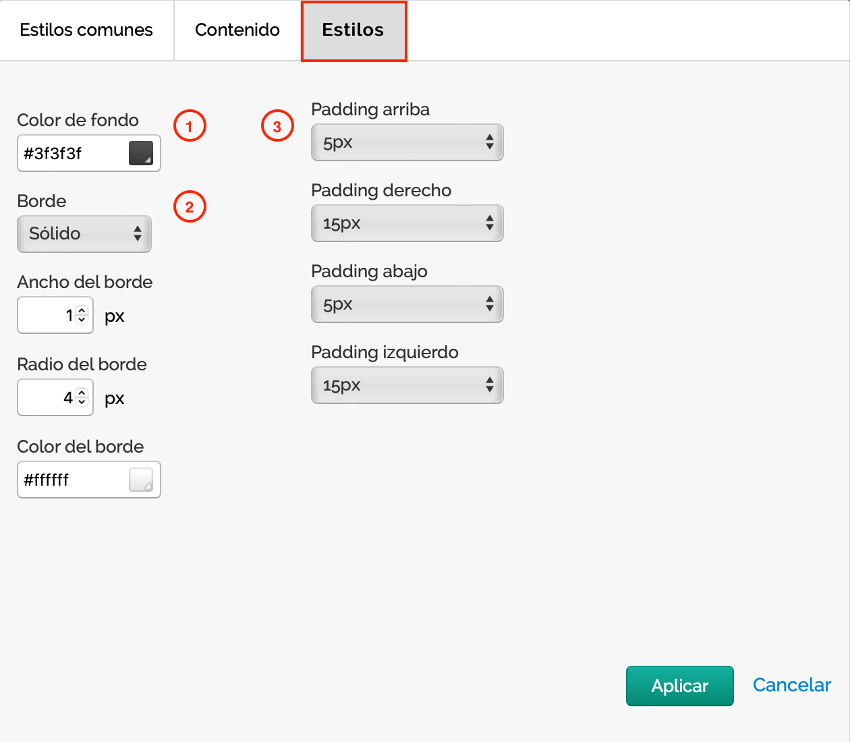Decrease Ancho del borde with down arrow
The image size is (850, 742).
tap(82, 321)
